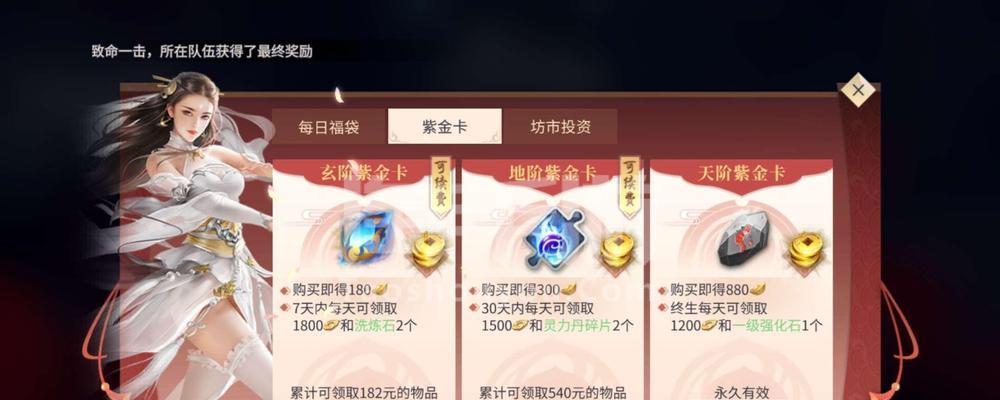This screenshot has width=1000, height=400.
Task: Select the 地阶紫金卡 card title
Action: click(552, 173)
